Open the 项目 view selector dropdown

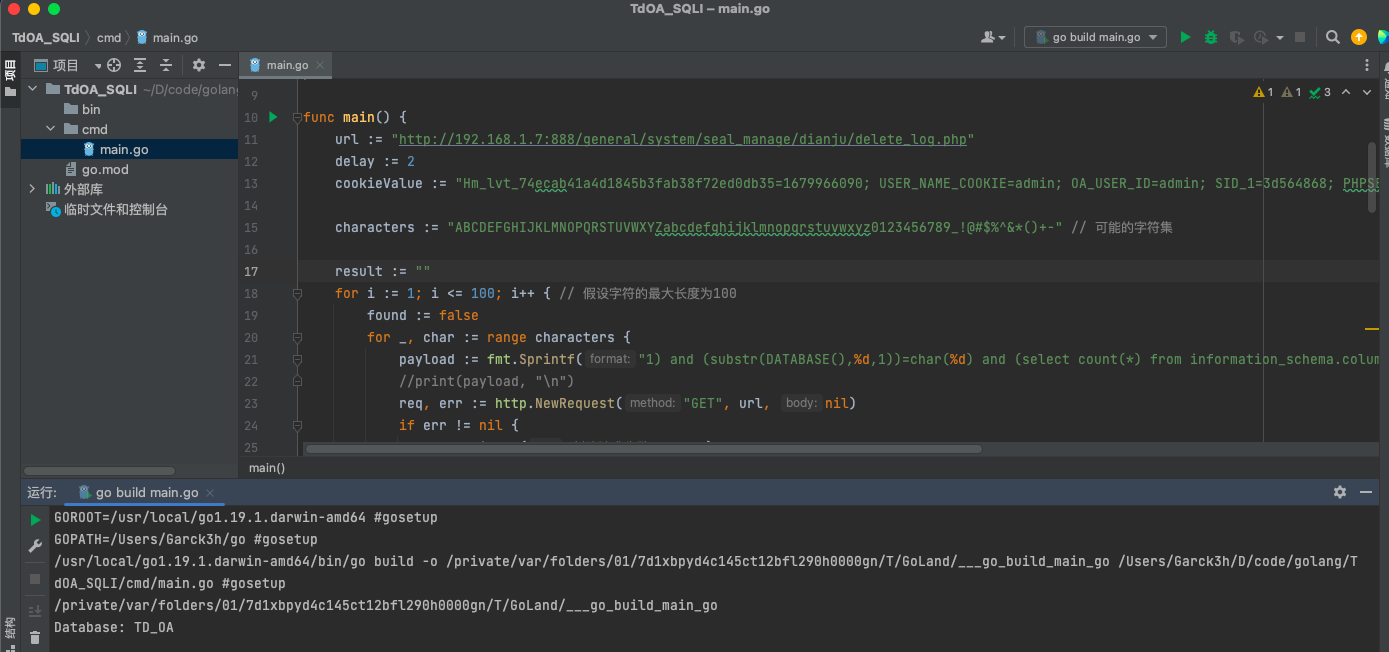68,65
